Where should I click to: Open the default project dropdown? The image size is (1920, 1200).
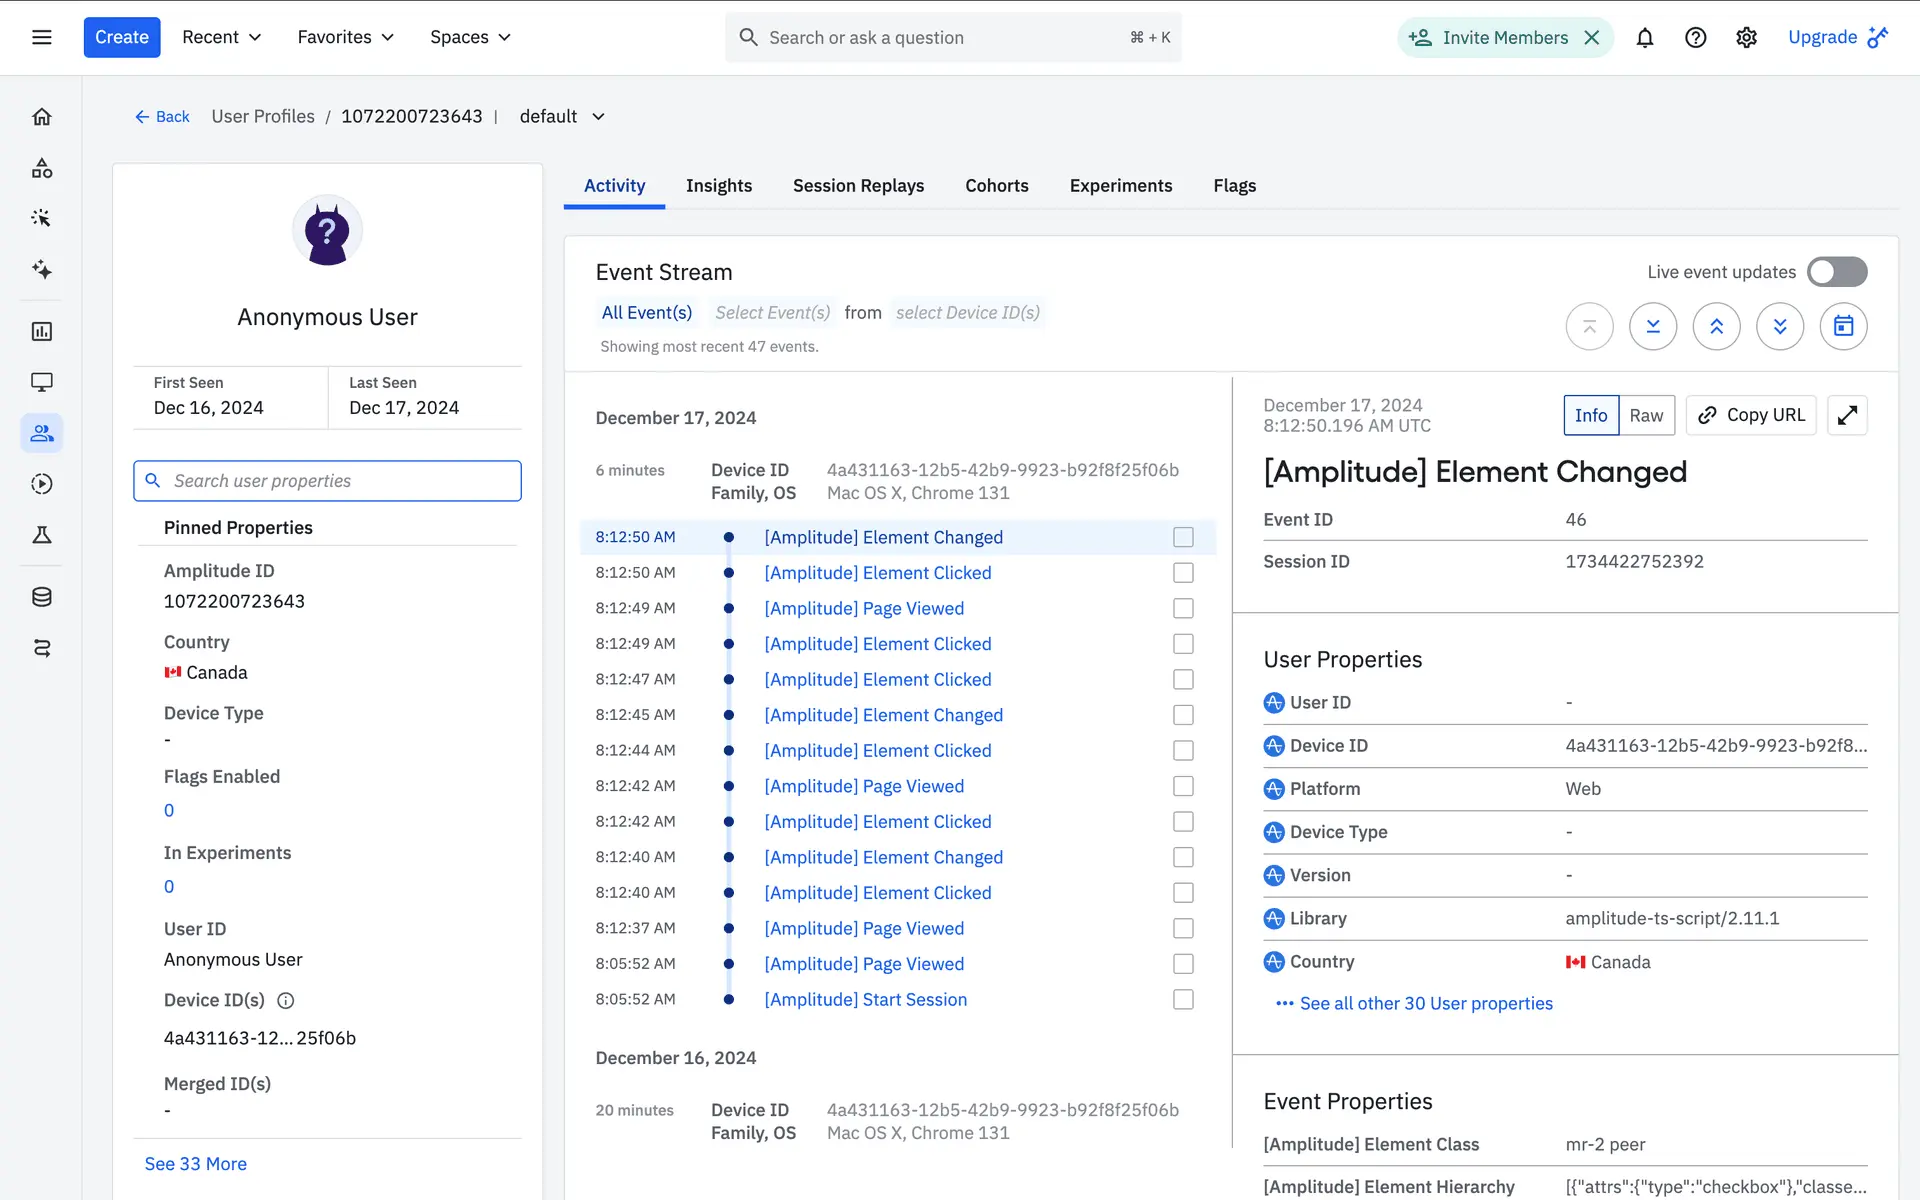tap(562, 116)
